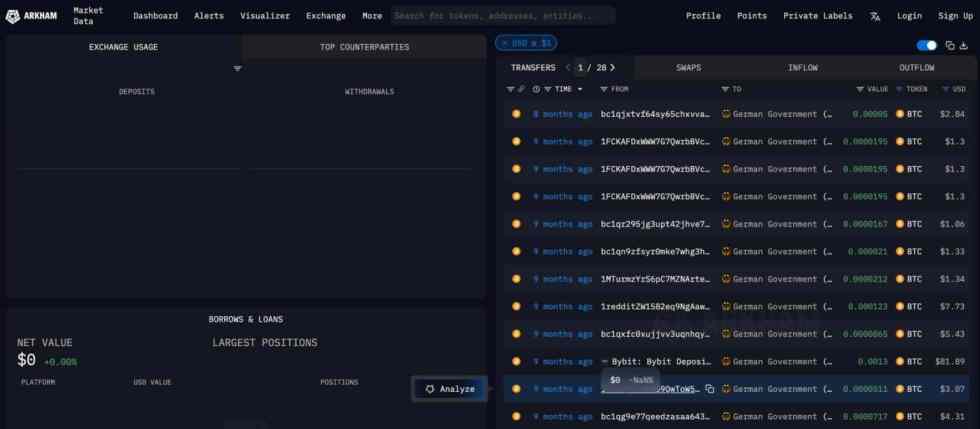Image resolution: width=980 pixels, height=429 pixels.
Task: Expand the filter under Exchange Usage
Action: (x=238, y=68)
